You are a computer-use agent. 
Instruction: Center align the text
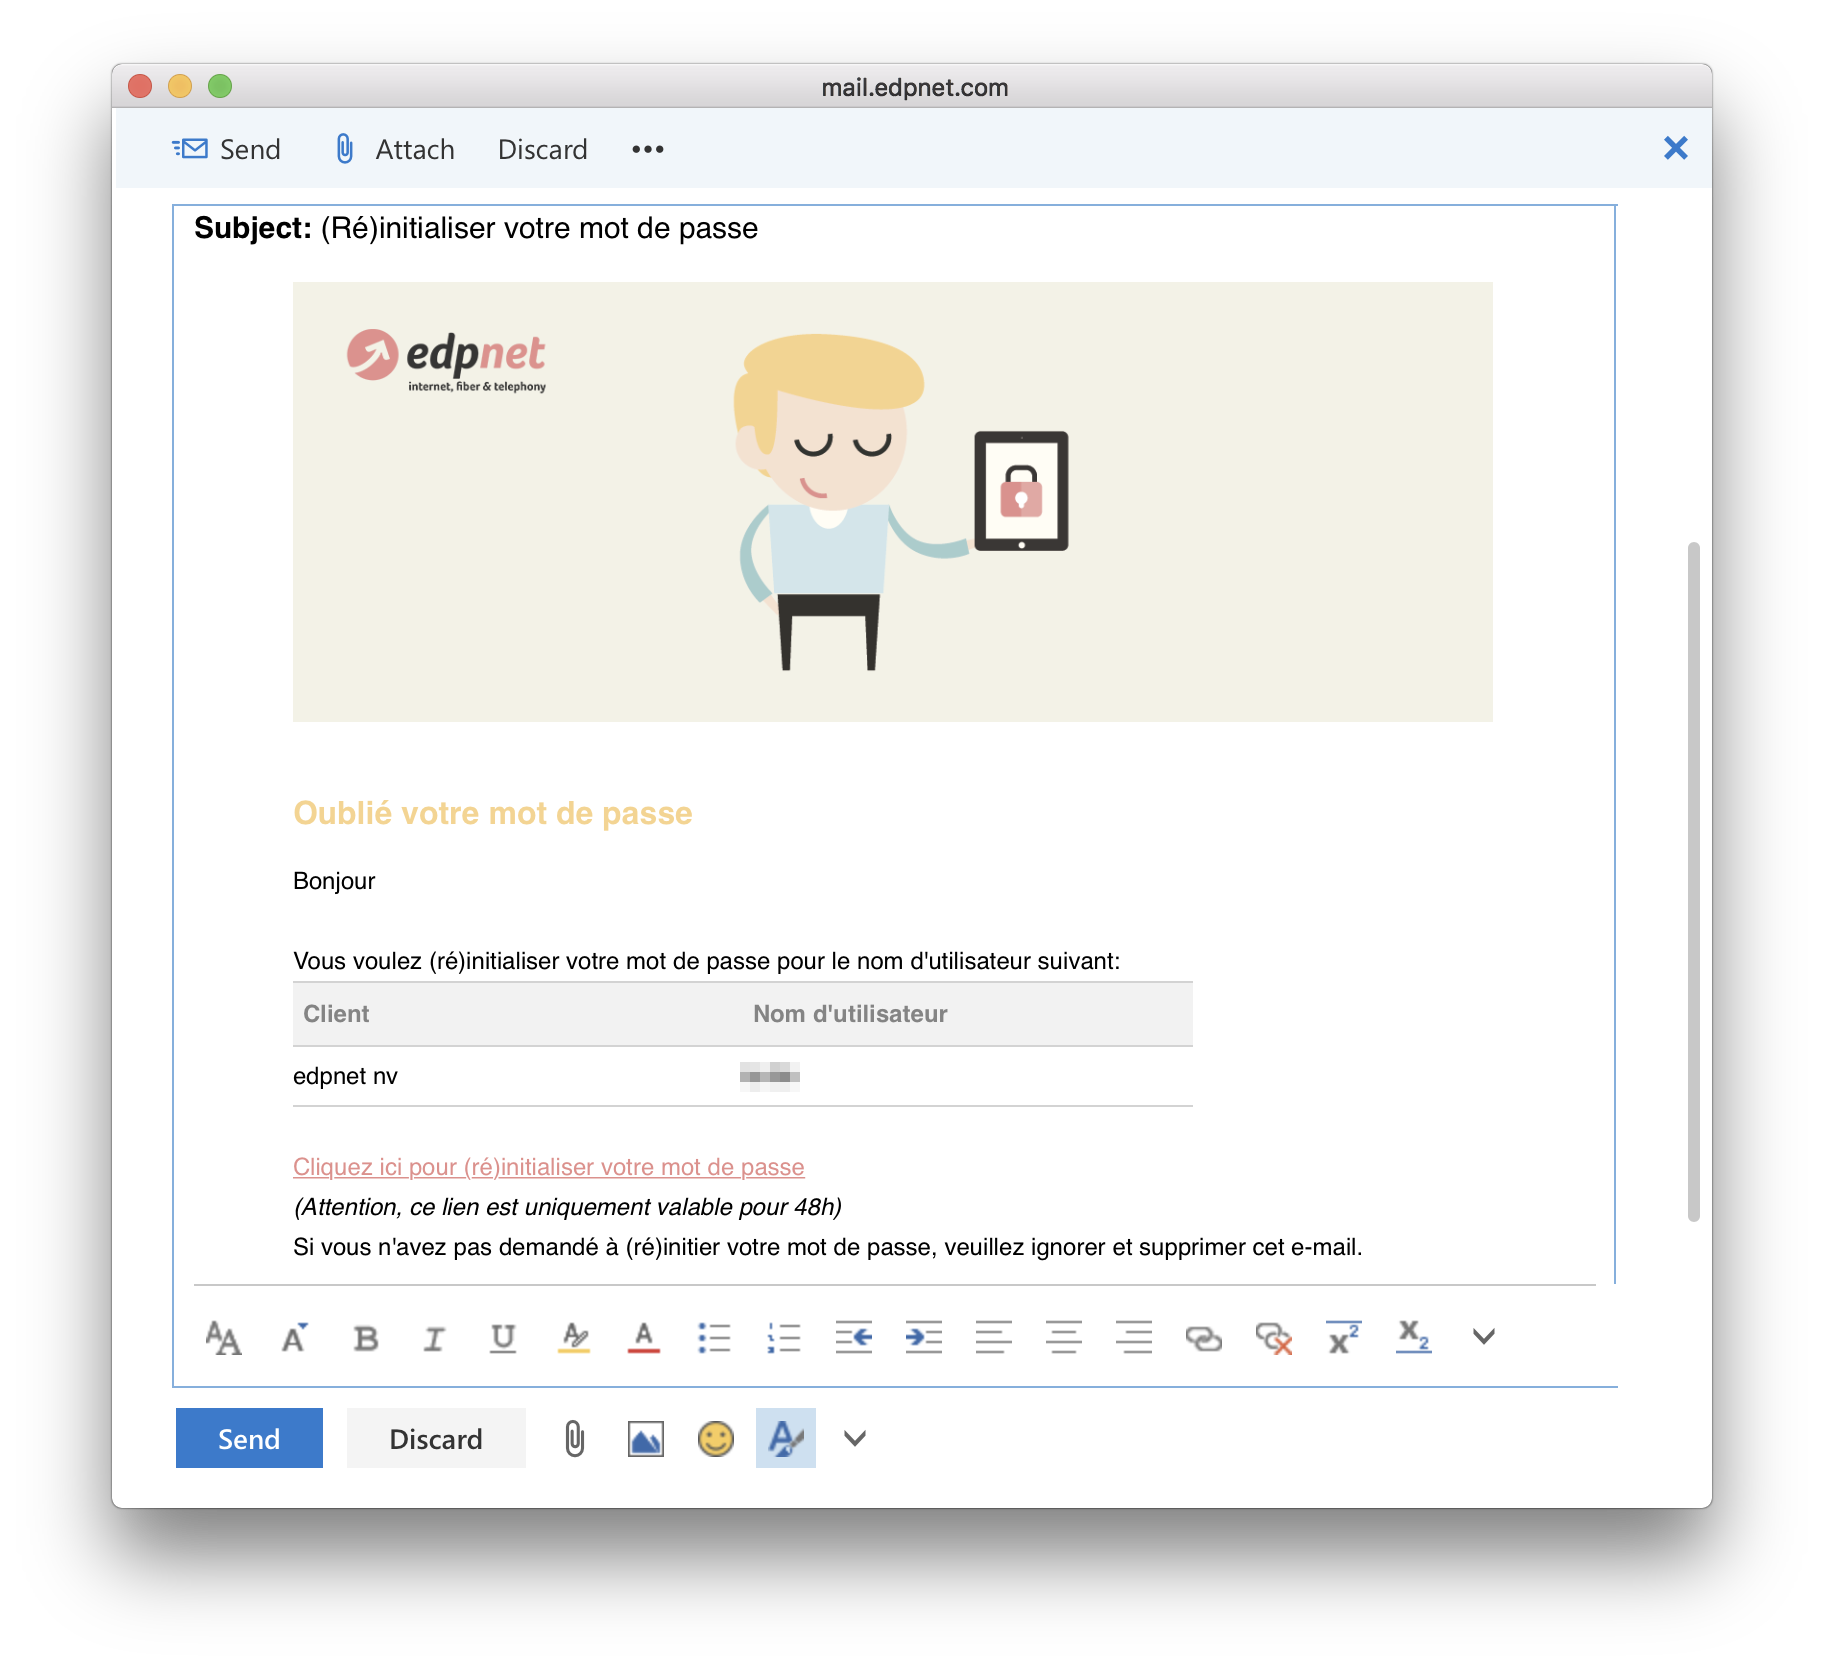click(1063, 1338)
